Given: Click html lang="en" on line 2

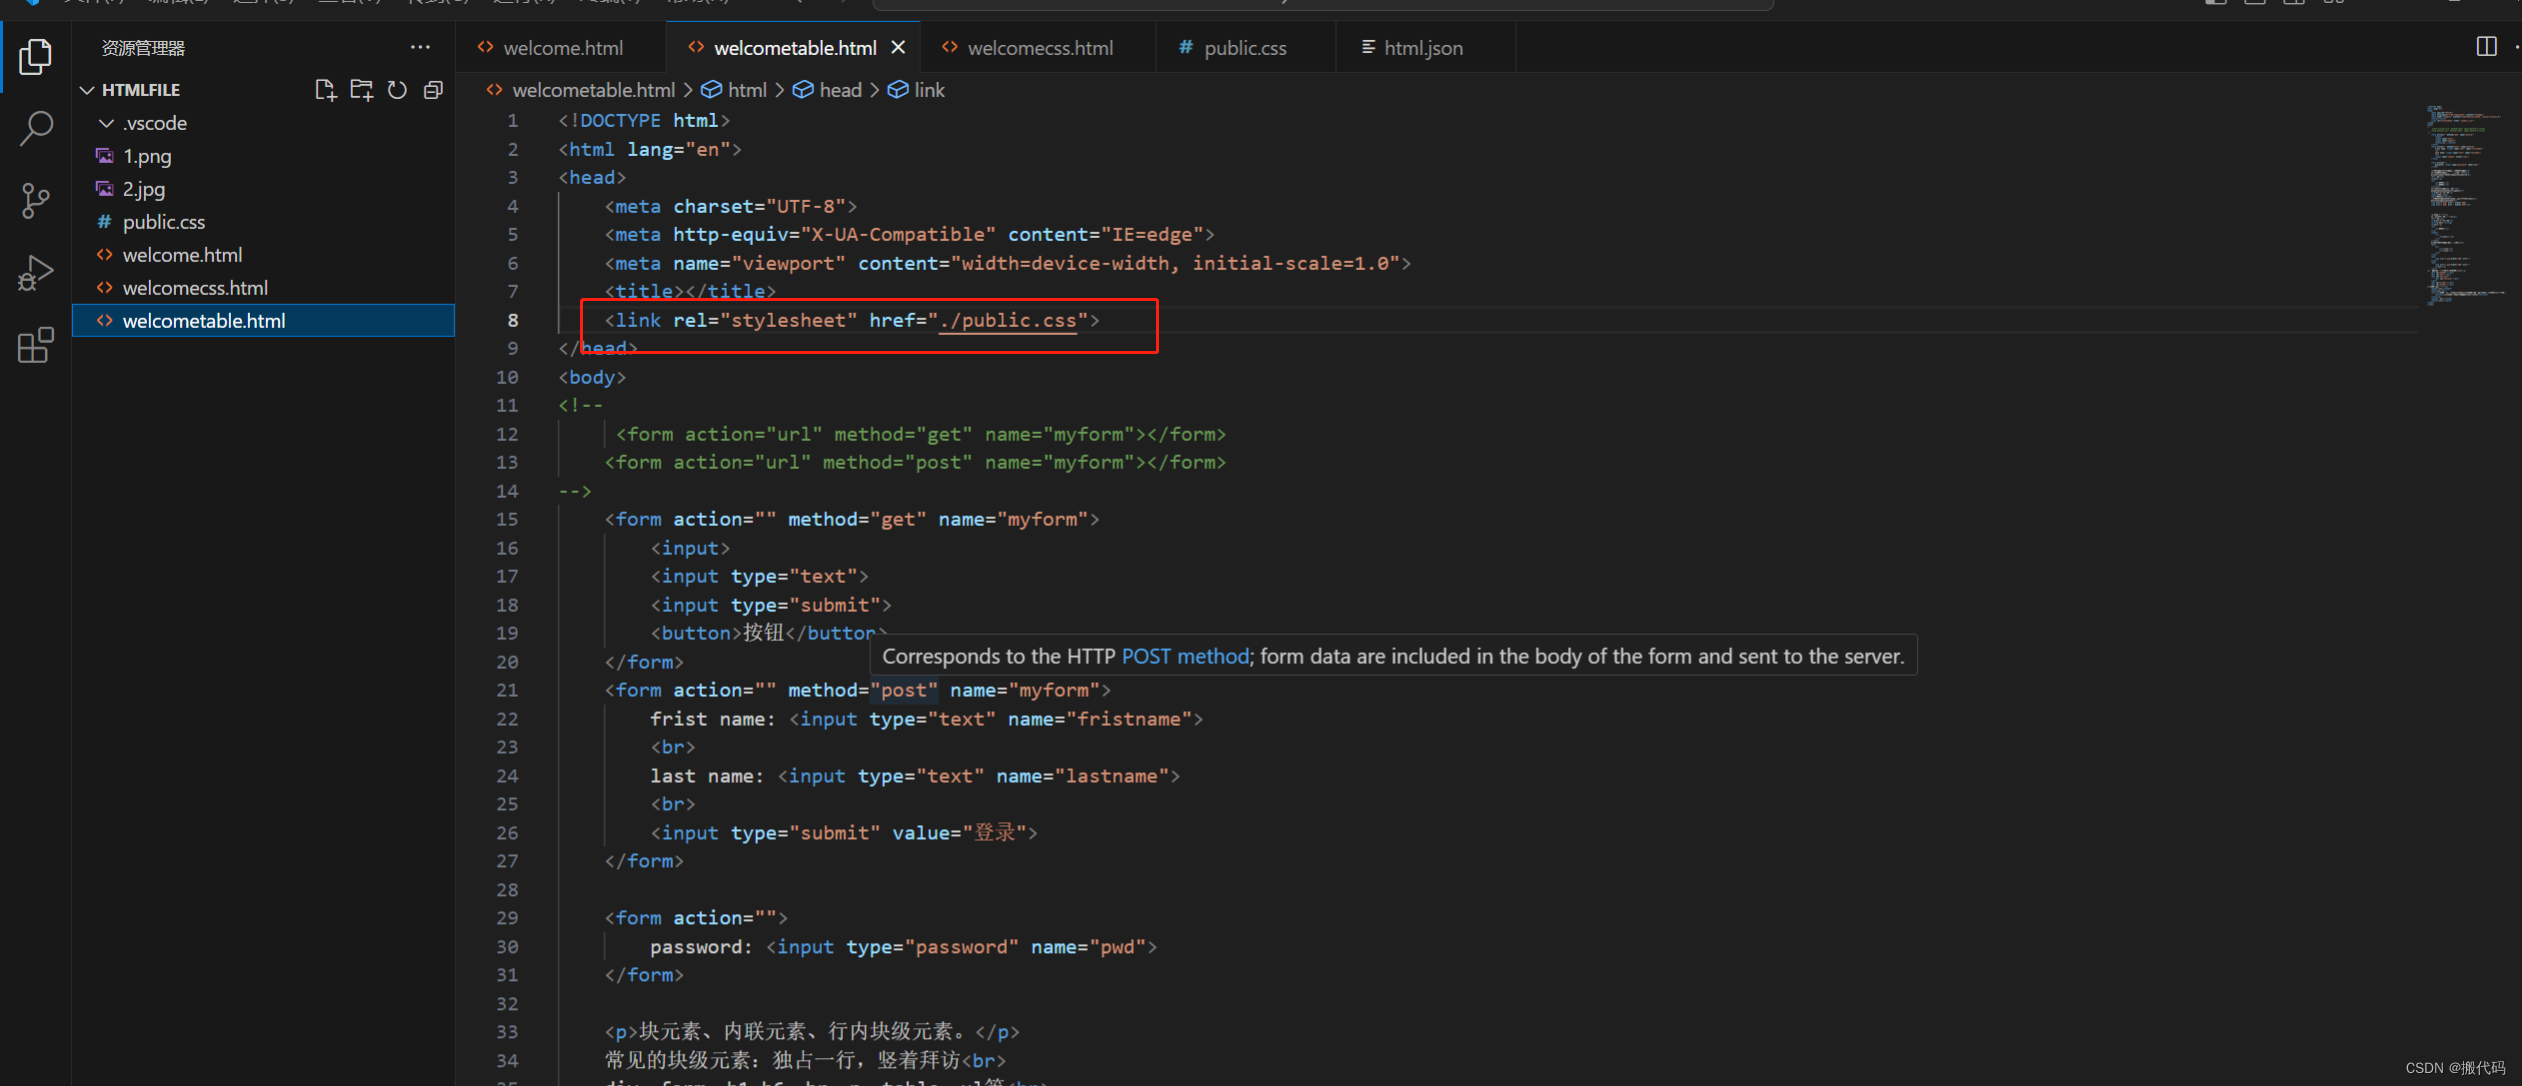Looking at the screenshot, I should click(x=650, y=149).
